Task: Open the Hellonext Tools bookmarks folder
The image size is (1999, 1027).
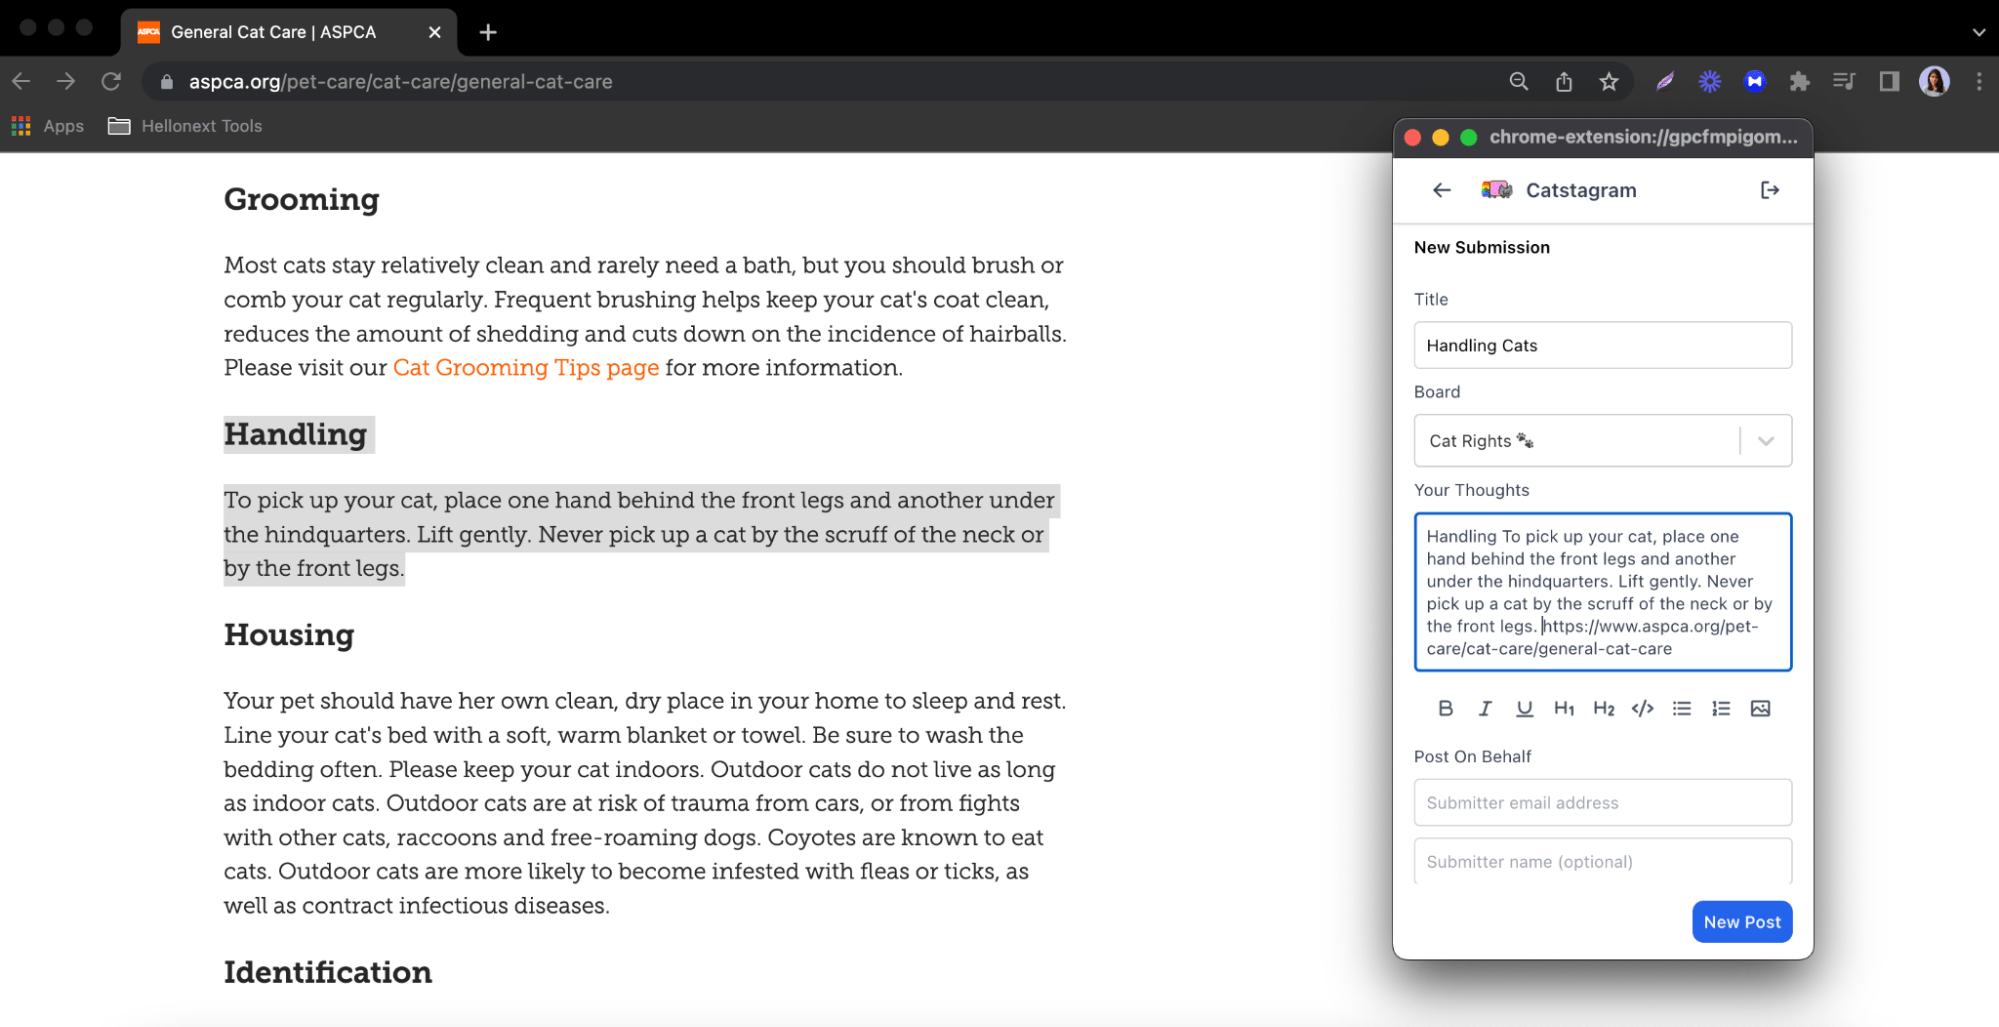Action: tap(184, 125)
